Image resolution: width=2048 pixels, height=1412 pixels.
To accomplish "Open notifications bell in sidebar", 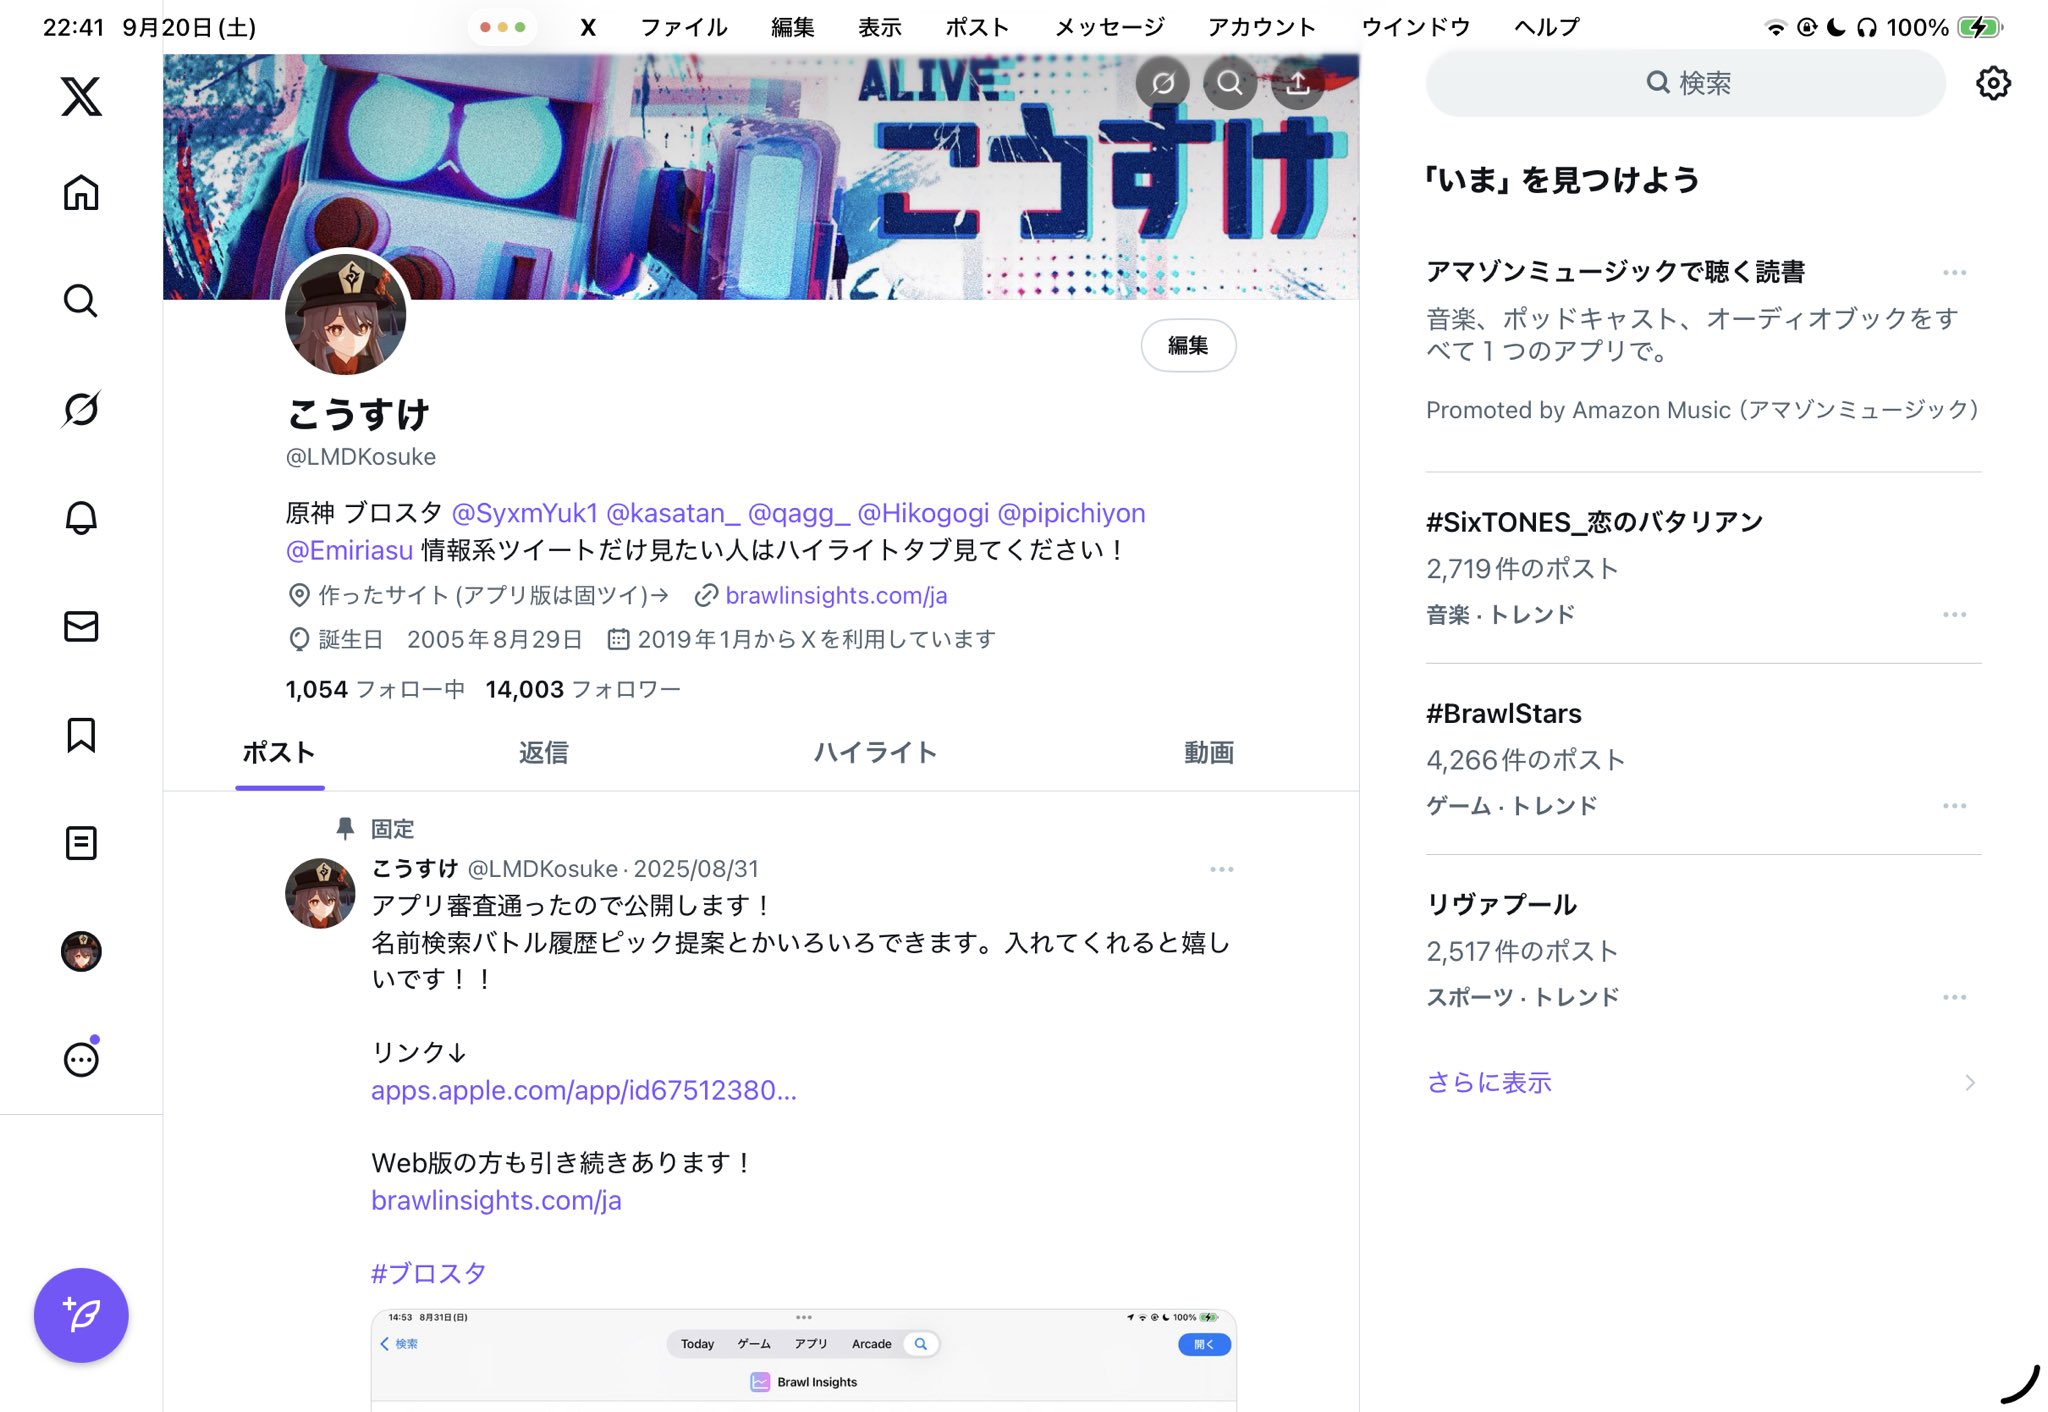I will (81, 517).
